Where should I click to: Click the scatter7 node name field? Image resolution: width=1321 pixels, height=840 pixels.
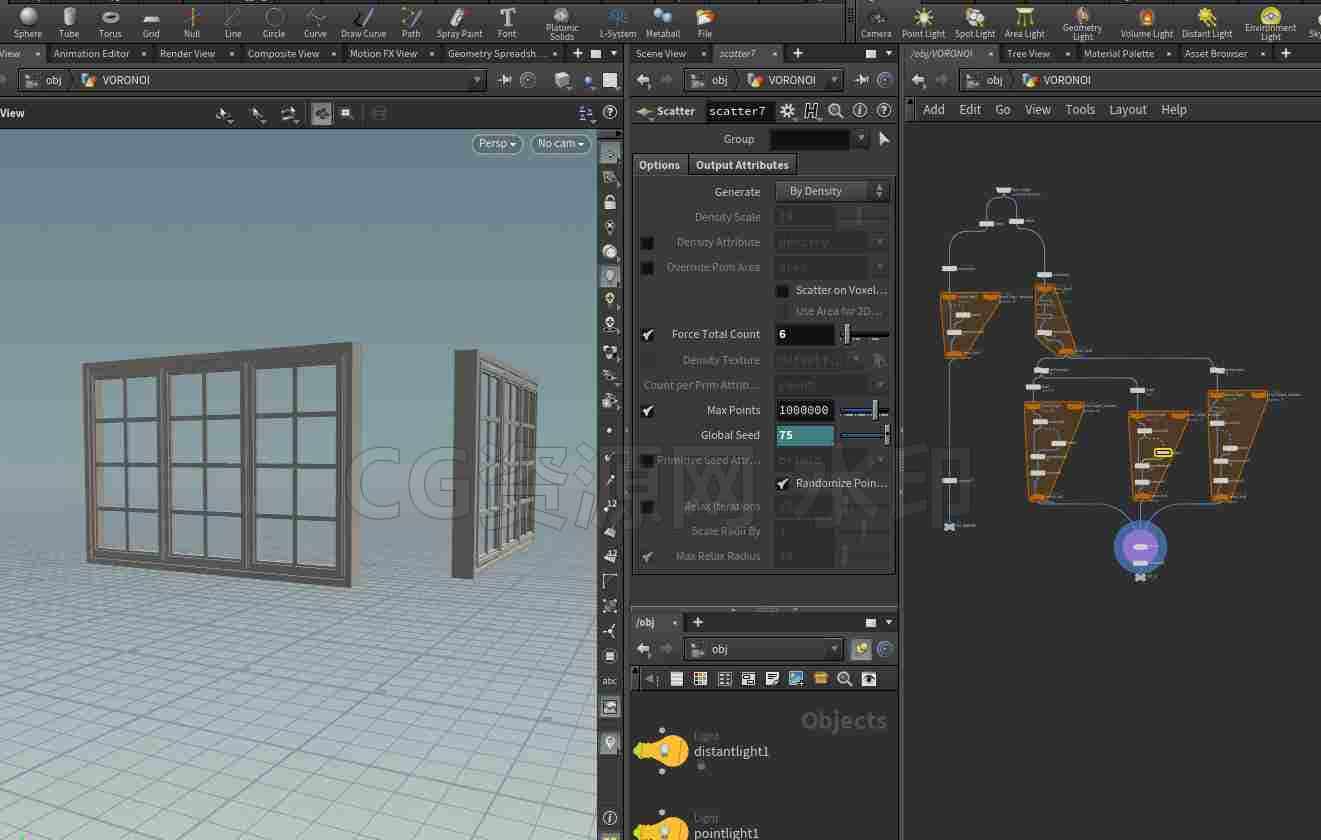(x=738, y=111)
